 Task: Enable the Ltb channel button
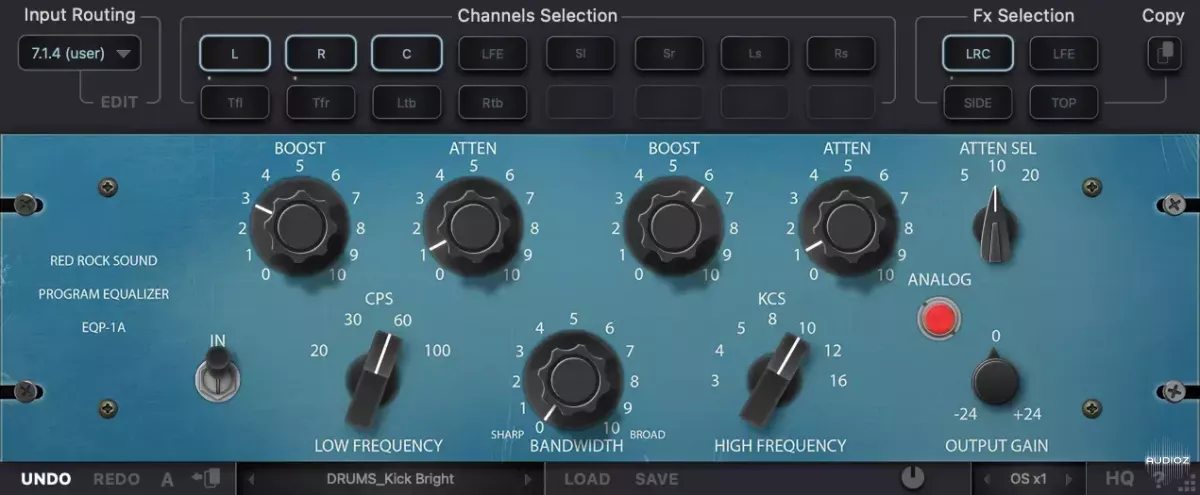(x=407, y=101)
